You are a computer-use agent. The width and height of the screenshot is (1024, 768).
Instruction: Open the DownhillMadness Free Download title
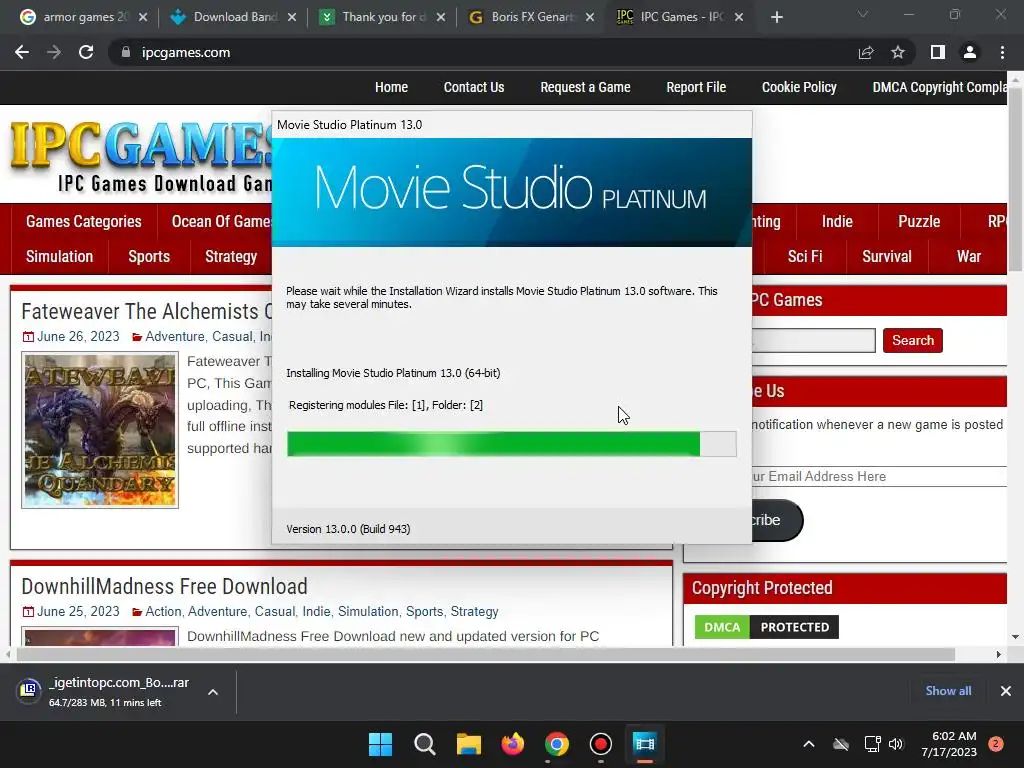coord(165,586)
